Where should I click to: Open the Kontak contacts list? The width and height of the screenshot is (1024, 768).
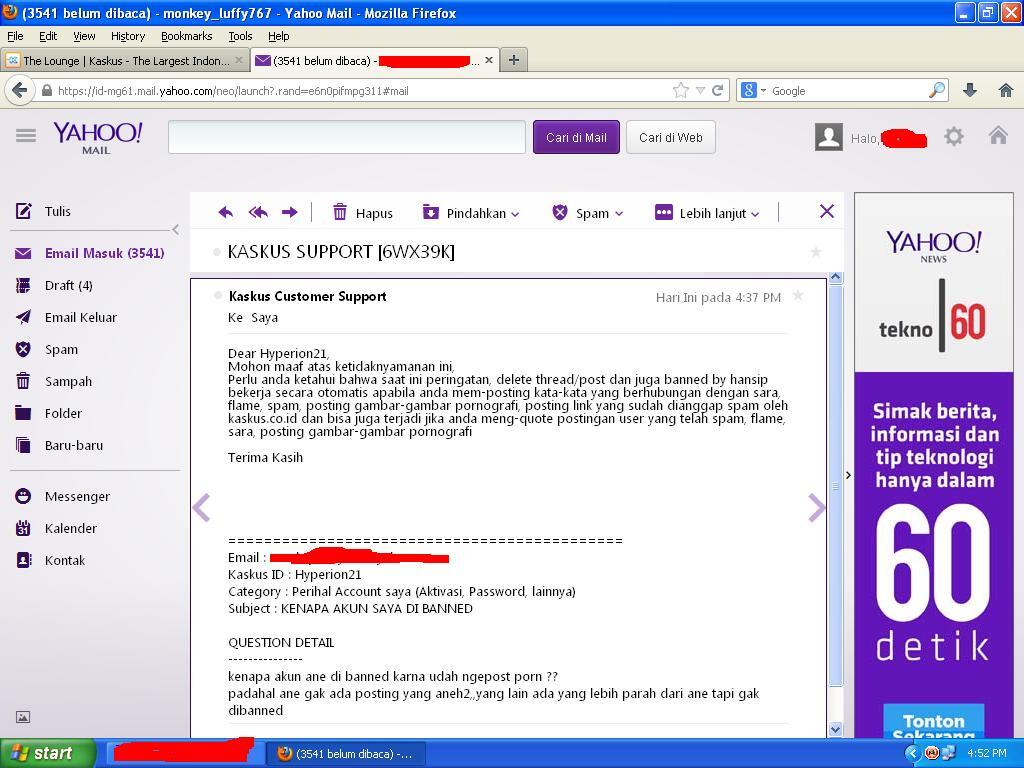(50, 560)
